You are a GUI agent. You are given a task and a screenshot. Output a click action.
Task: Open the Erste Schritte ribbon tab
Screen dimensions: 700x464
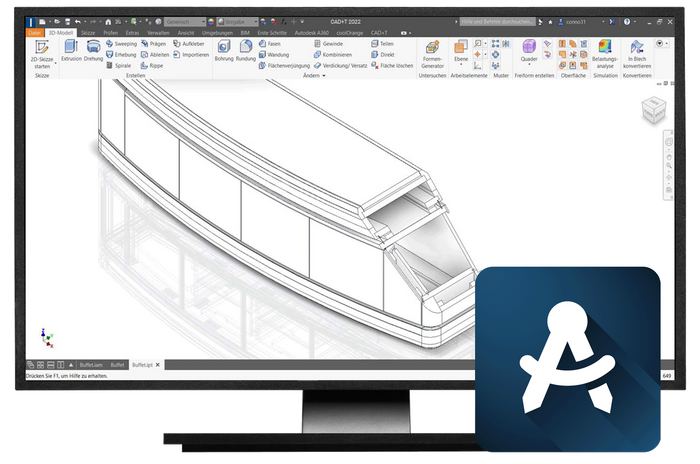pos(272,33)
